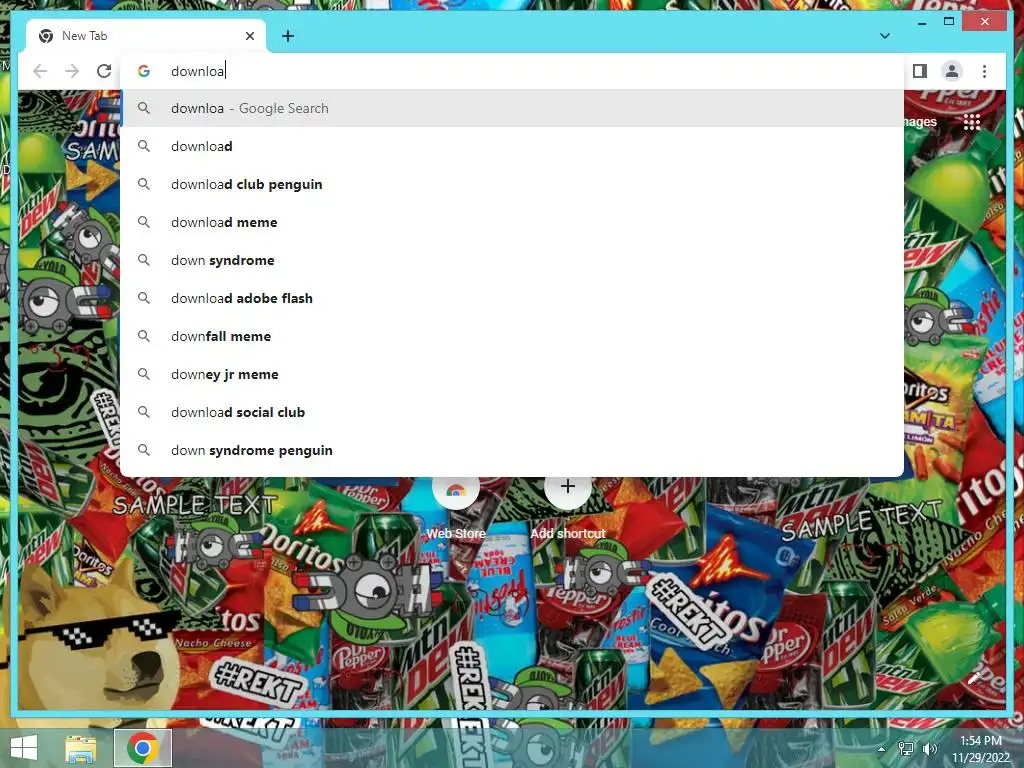1024x768 pixels.
Task: Choose 'download meme' suggestion
Action: [513, 222]
